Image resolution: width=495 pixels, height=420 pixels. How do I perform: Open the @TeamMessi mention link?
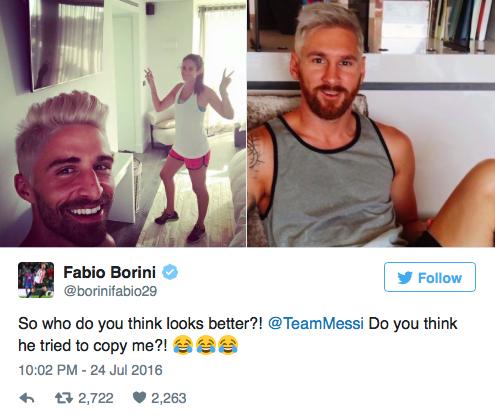316,323
